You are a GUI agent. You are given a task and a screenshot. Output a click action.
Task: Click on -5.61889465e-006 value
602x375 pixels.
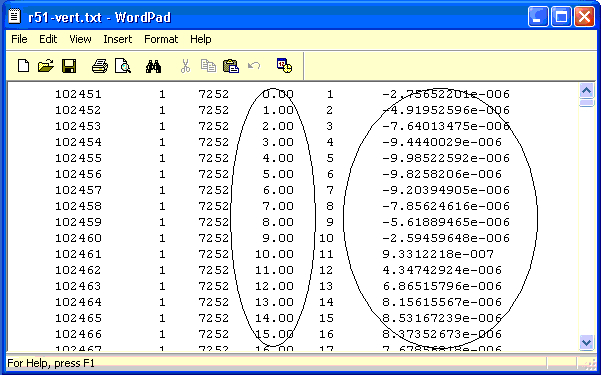(446, 222)
